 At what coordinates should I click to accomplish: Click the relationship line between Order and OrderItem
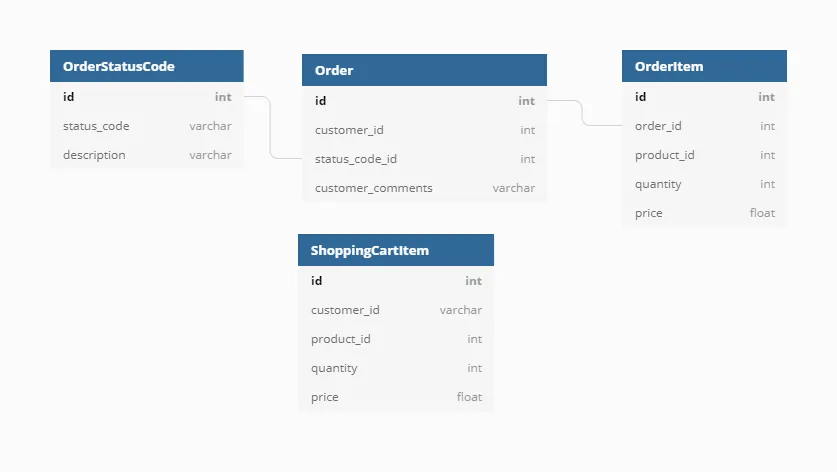582,113
